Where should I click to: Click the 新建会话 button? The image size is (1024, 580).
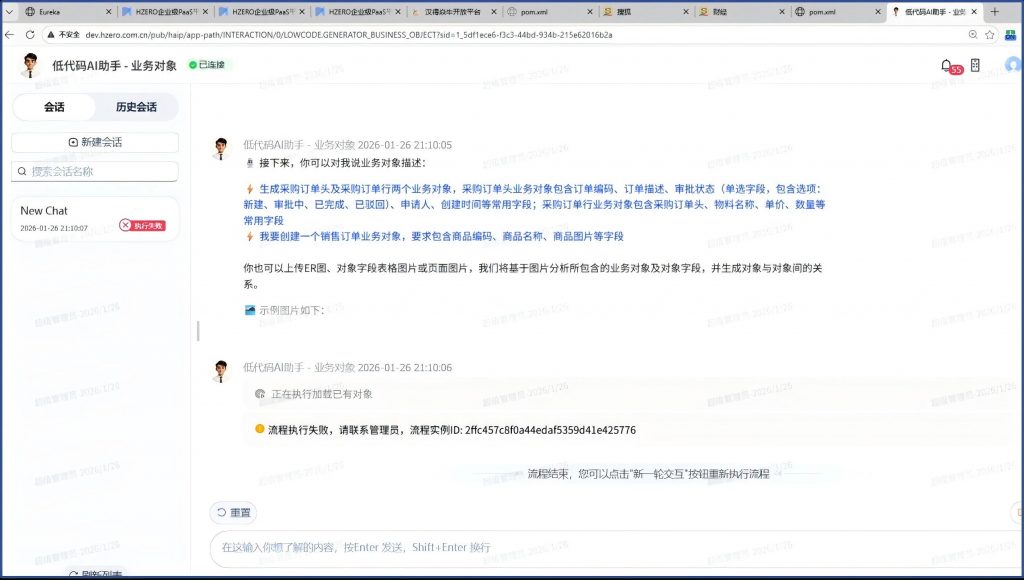click(95, 142)
